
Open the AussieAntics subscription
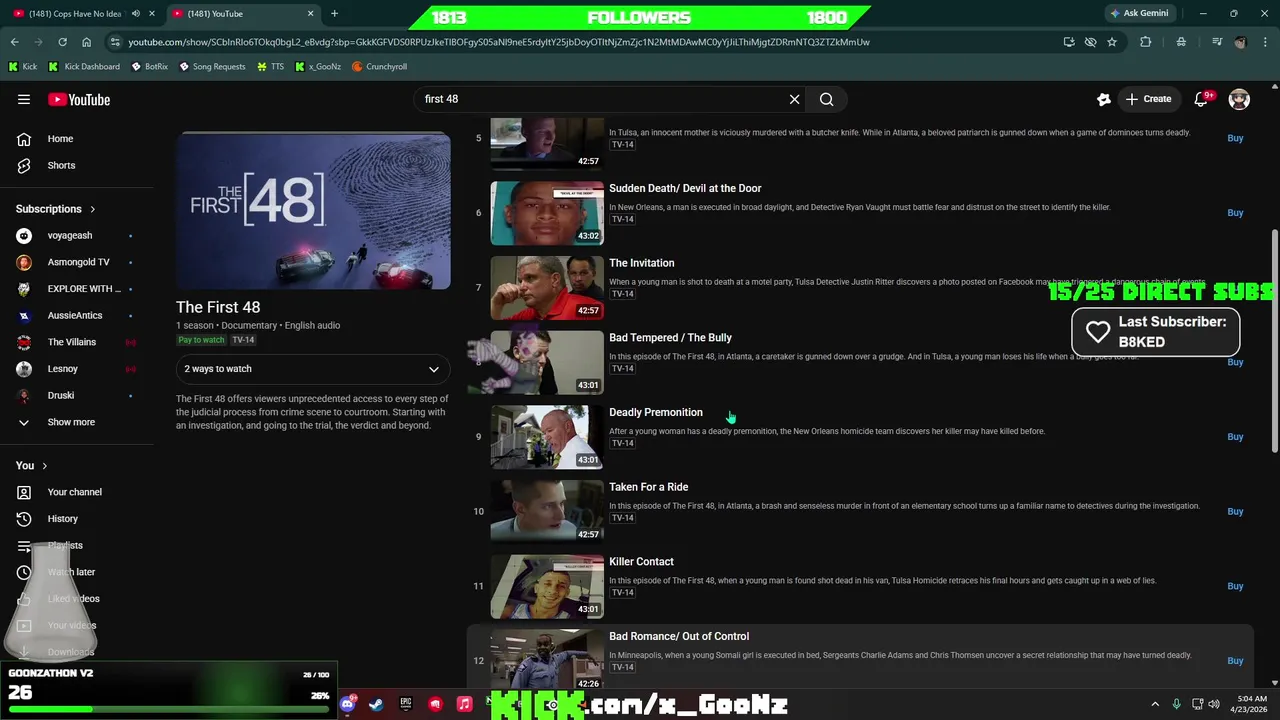click(x=76, y=315)
